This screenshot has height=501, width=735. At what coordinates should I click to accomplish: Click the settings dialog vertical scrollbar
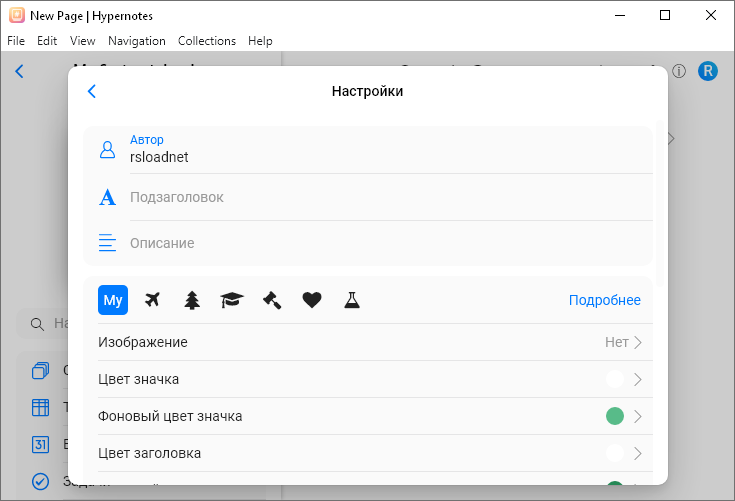pos(660,204)
